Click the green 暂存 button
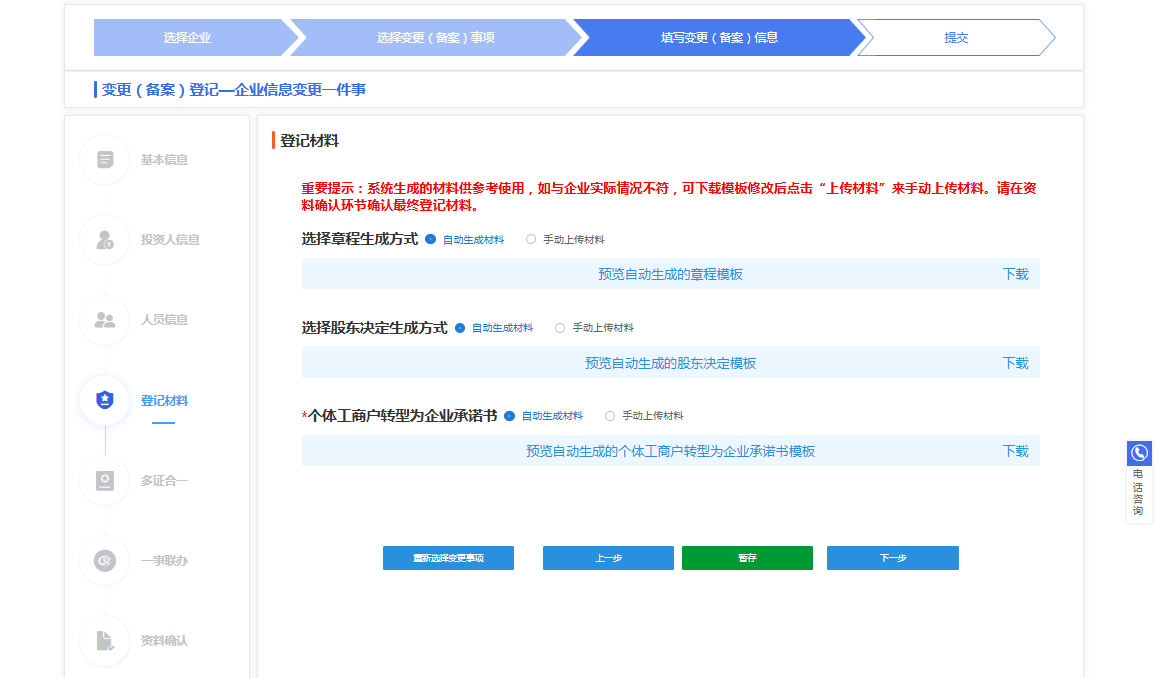Viewport: 1163px width, 678px height. point(747,558)
